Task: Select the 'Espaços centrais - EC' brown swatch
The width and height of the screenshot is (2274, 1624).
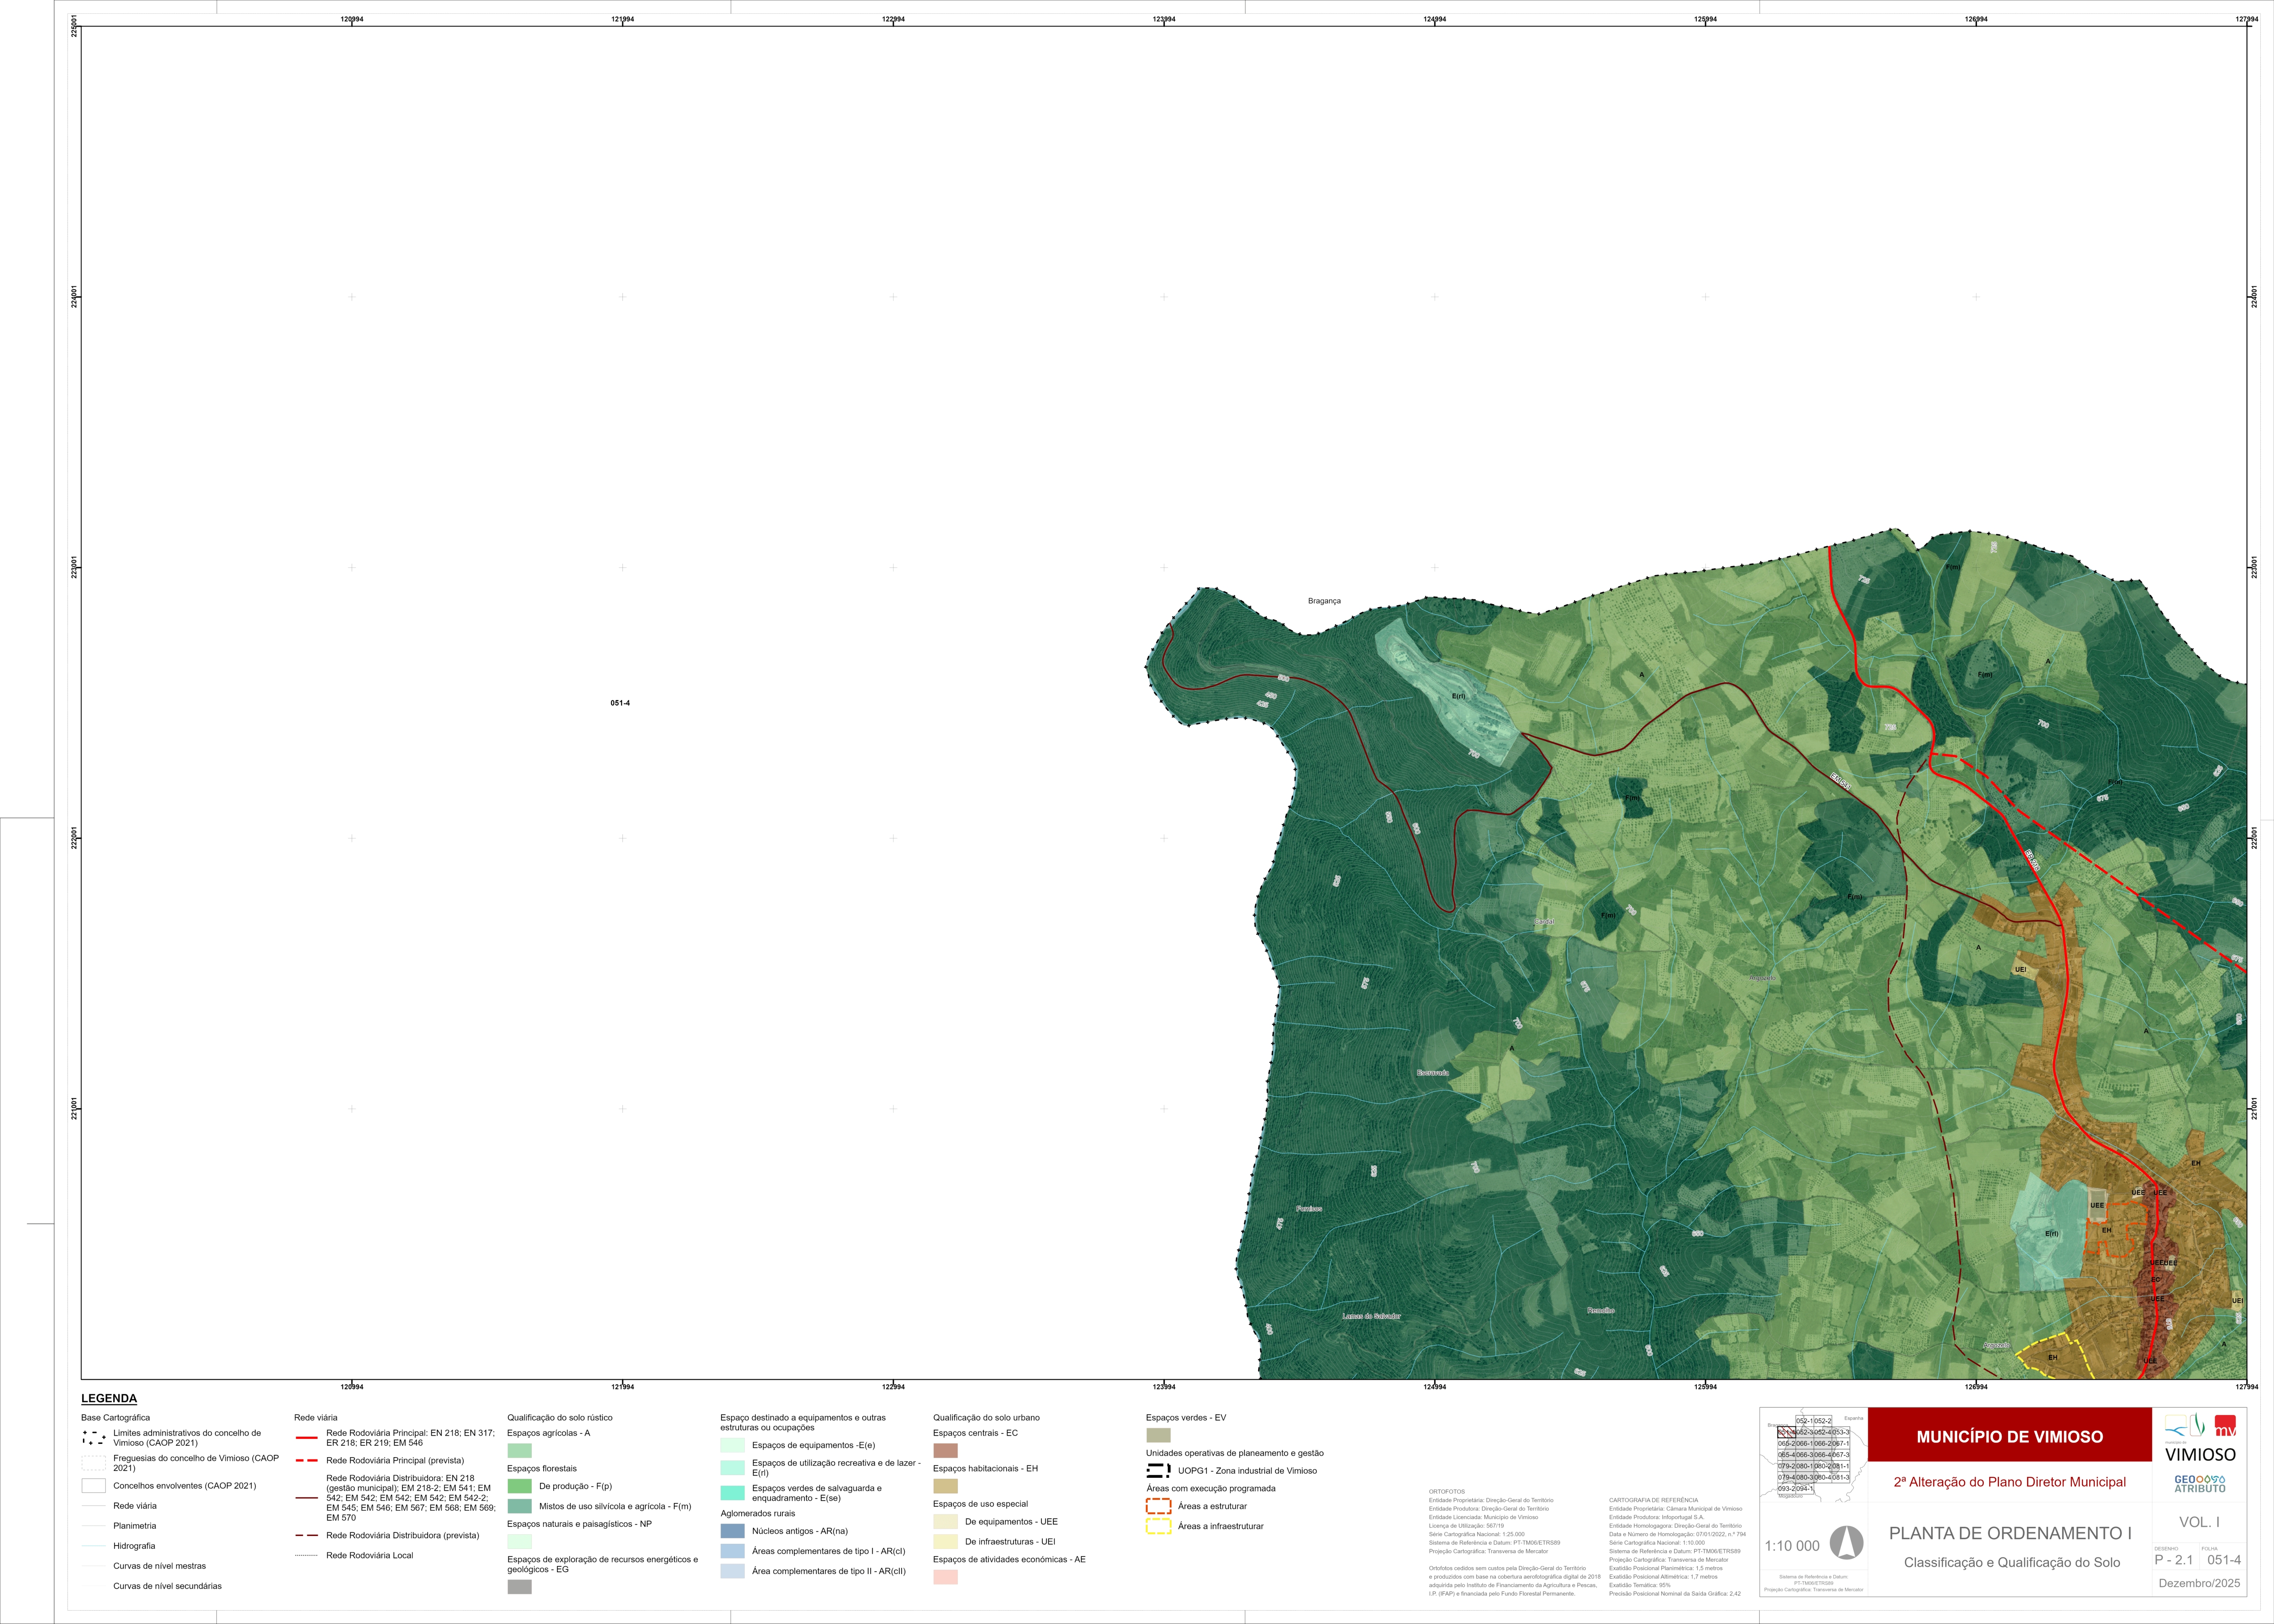Action: (x=945, y=1450)
